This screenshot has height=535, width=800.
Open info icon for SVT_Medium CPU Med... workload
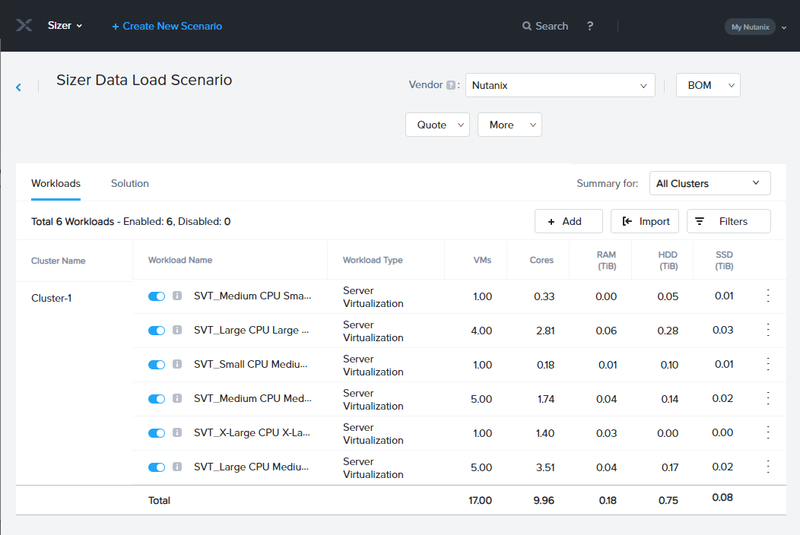tap(177, 398)
